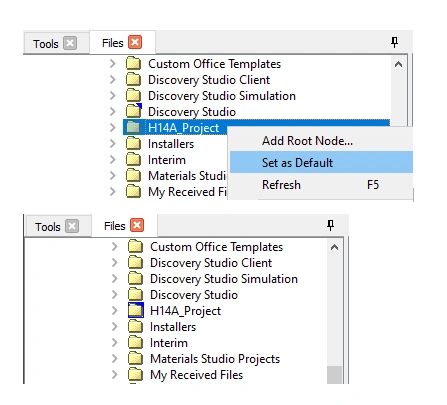Click Discovery Studio Client folder icon, lower panel
The width and height of the screenshot is (447, 405).
[135, 262]
